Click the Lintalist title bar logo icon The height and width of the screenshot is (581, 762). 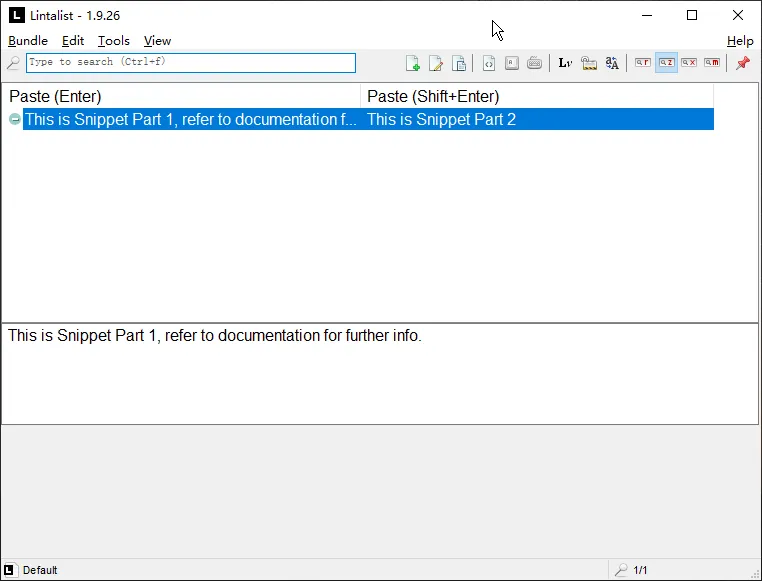coord(17,16)
